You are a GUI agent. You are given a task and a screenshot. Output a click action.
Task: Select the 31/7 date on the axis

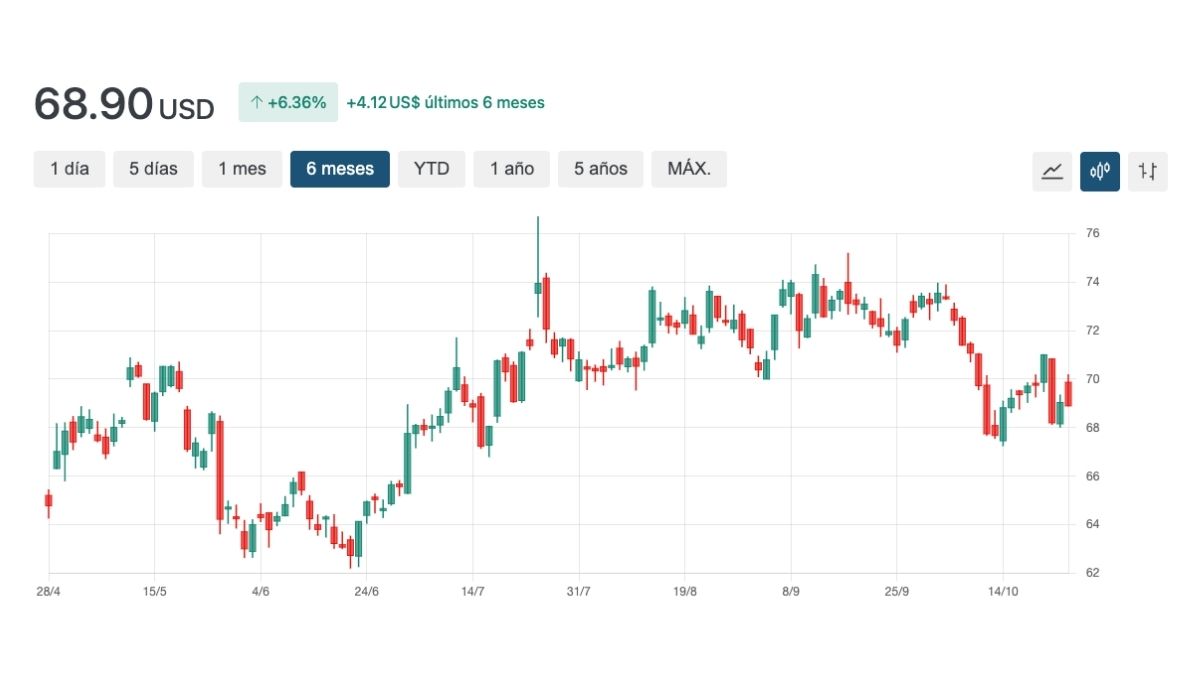(x=578, y=591)
